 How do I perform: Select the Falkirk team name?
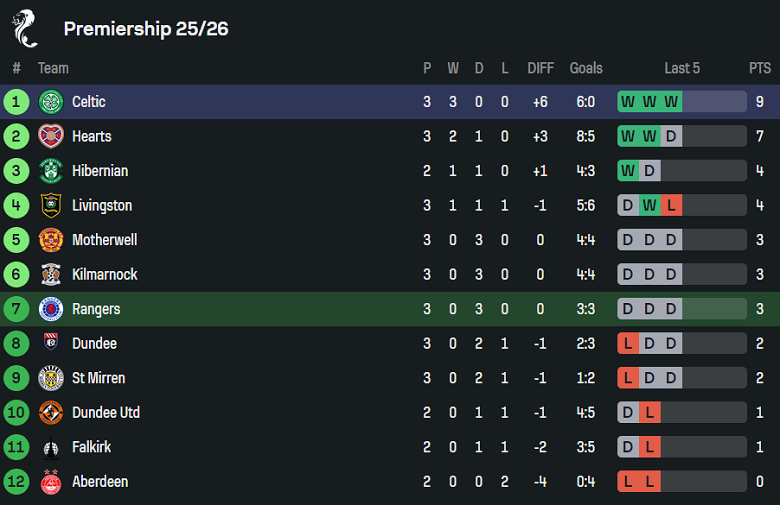point(91,447)
